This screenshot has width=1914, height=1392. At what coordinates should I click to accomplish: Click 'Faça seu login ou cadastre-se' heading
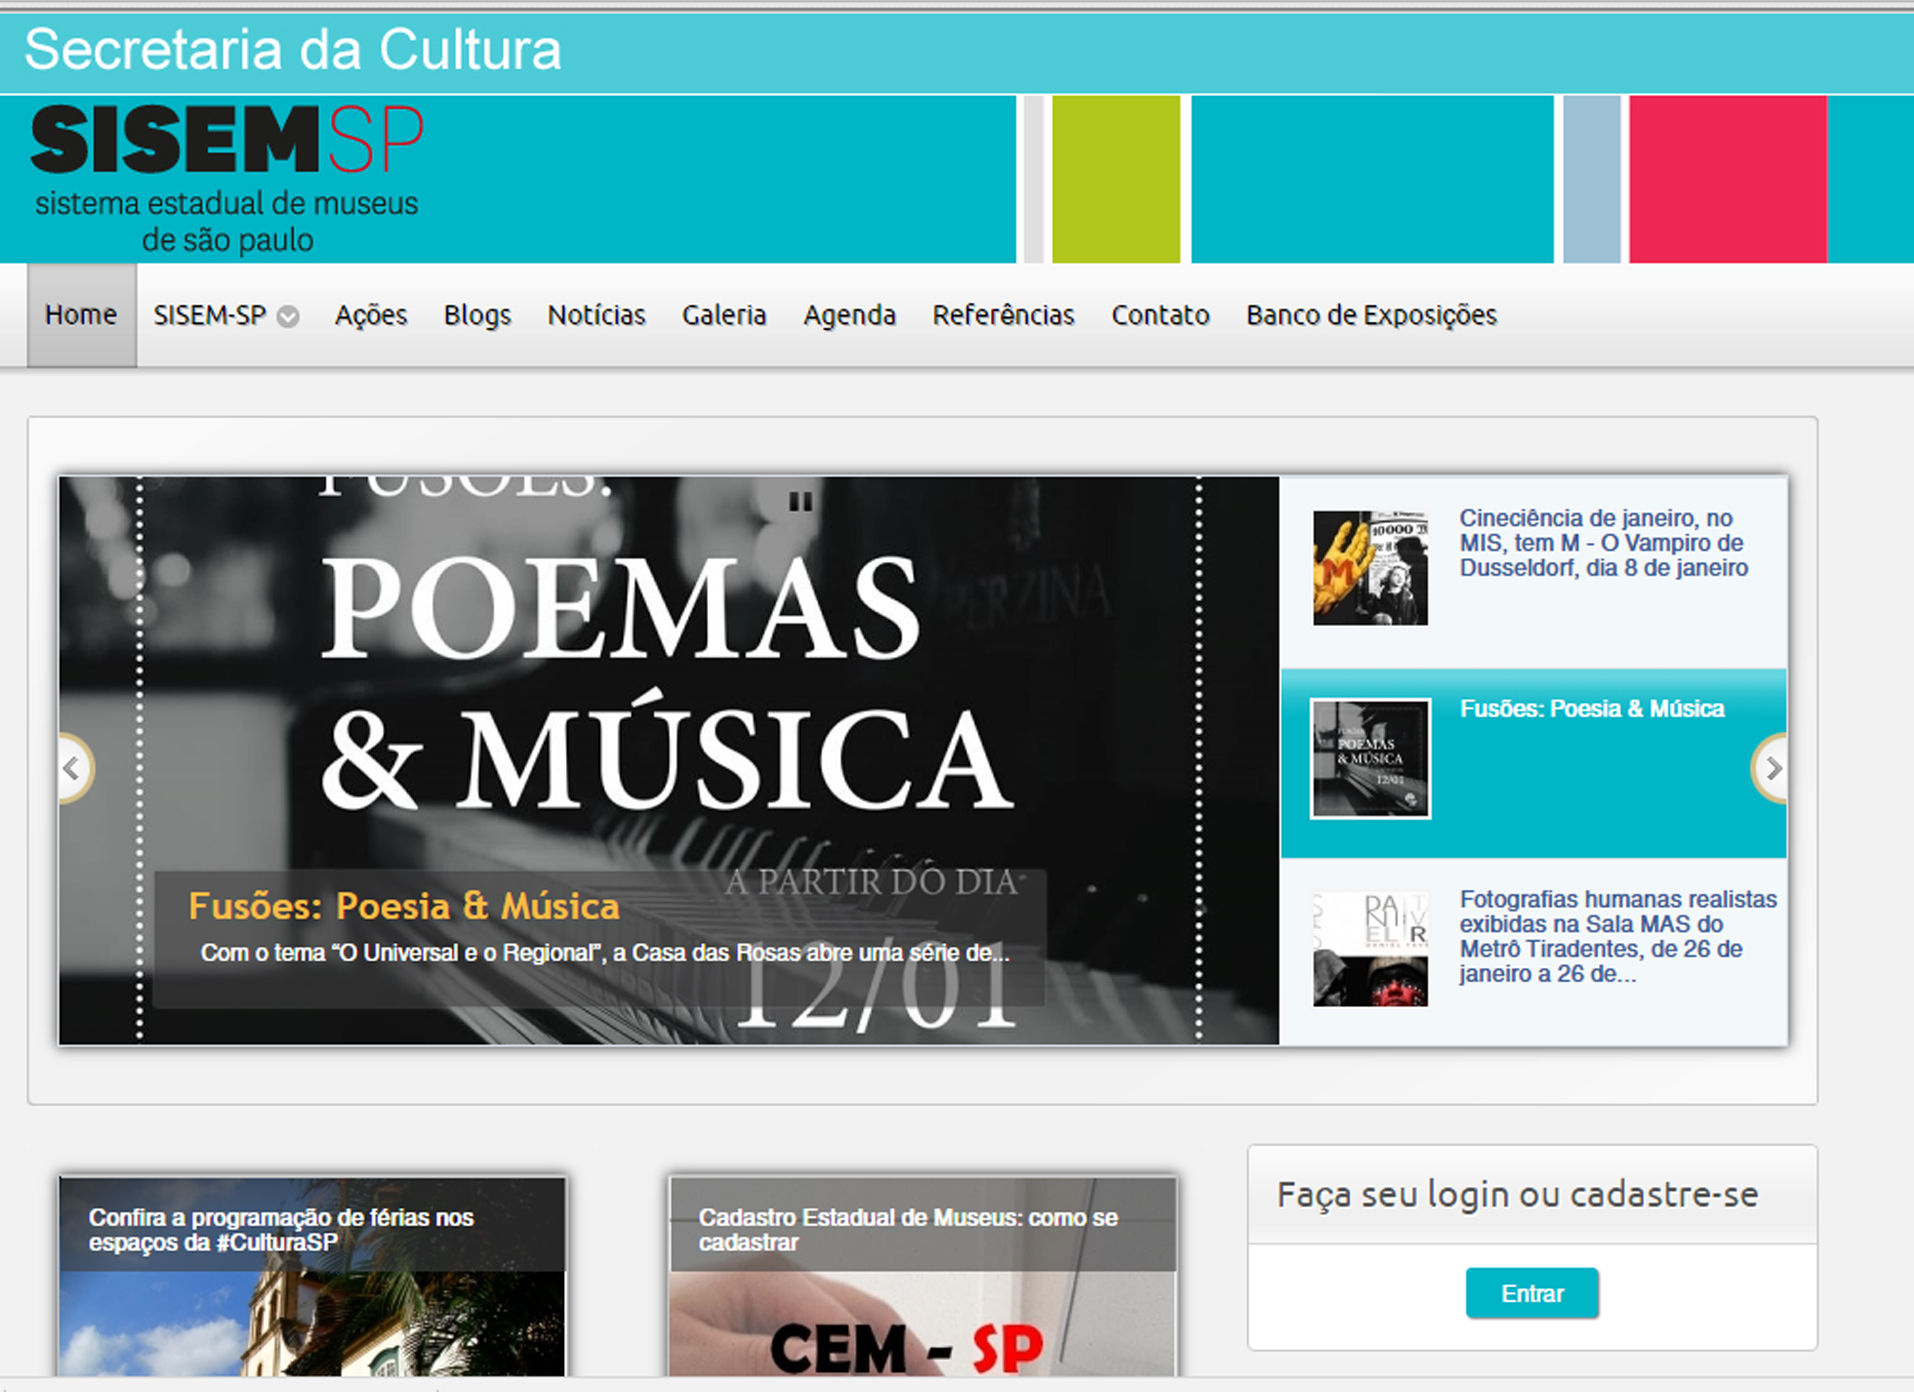click(1517, 1194)
